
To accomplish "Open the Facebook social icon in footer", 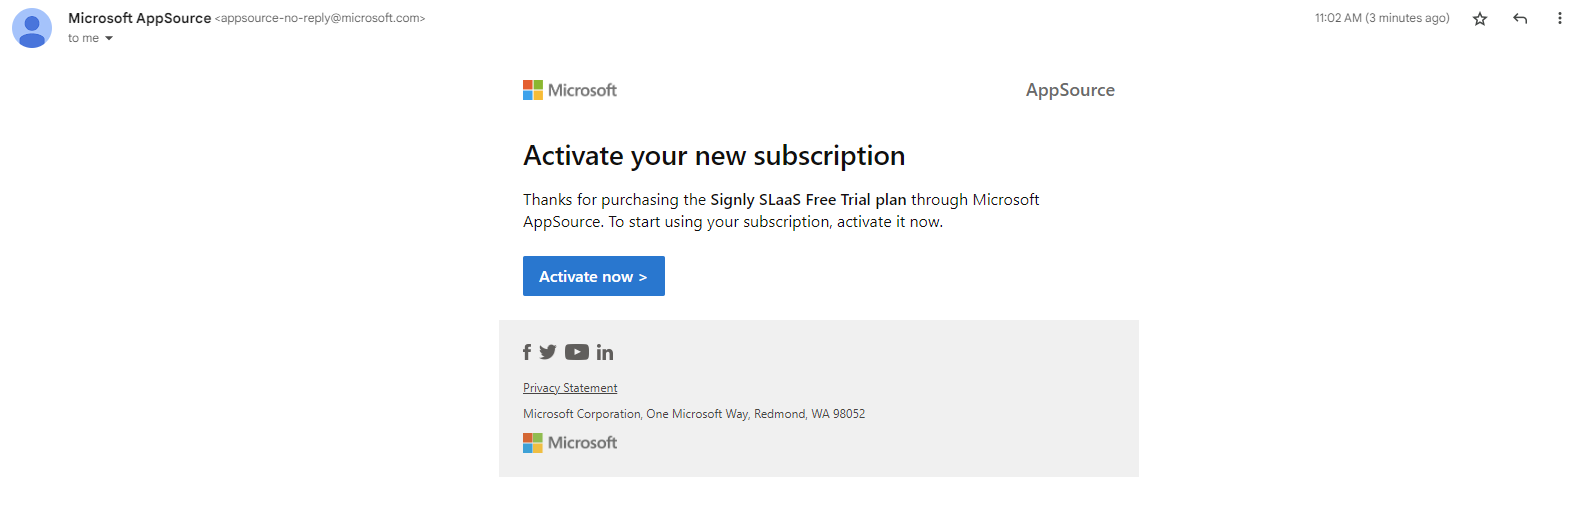I will (527, 352).
